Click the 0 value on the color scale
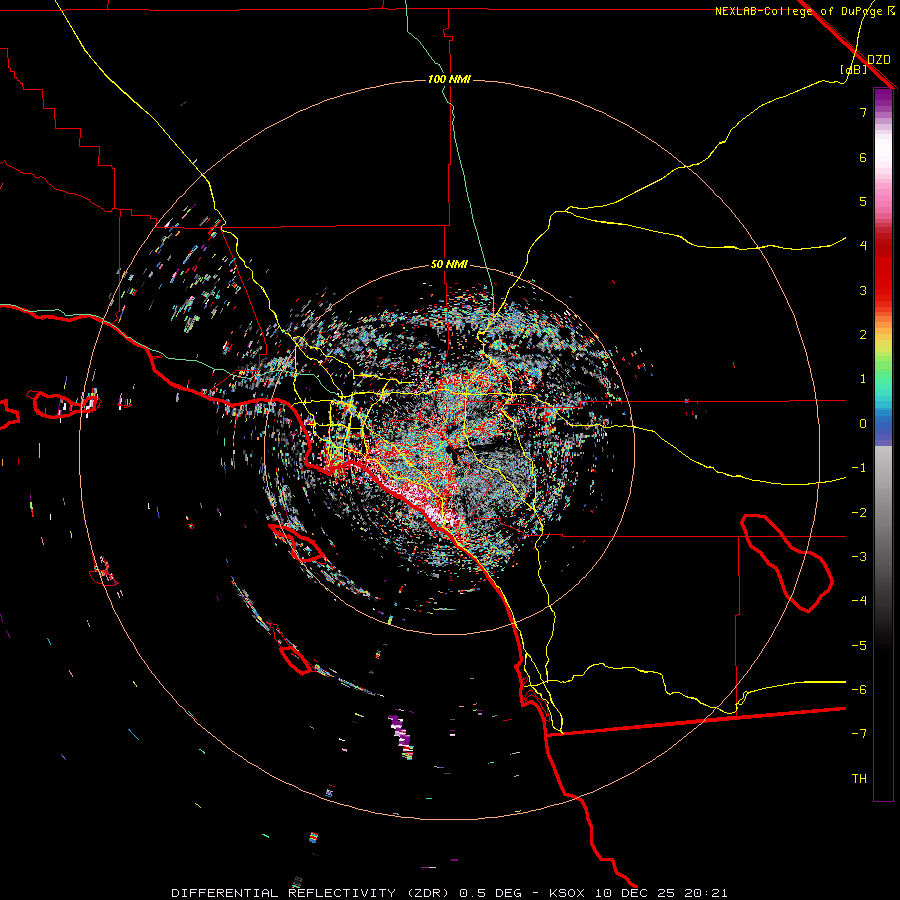900x900 pixels. [863, 424]
